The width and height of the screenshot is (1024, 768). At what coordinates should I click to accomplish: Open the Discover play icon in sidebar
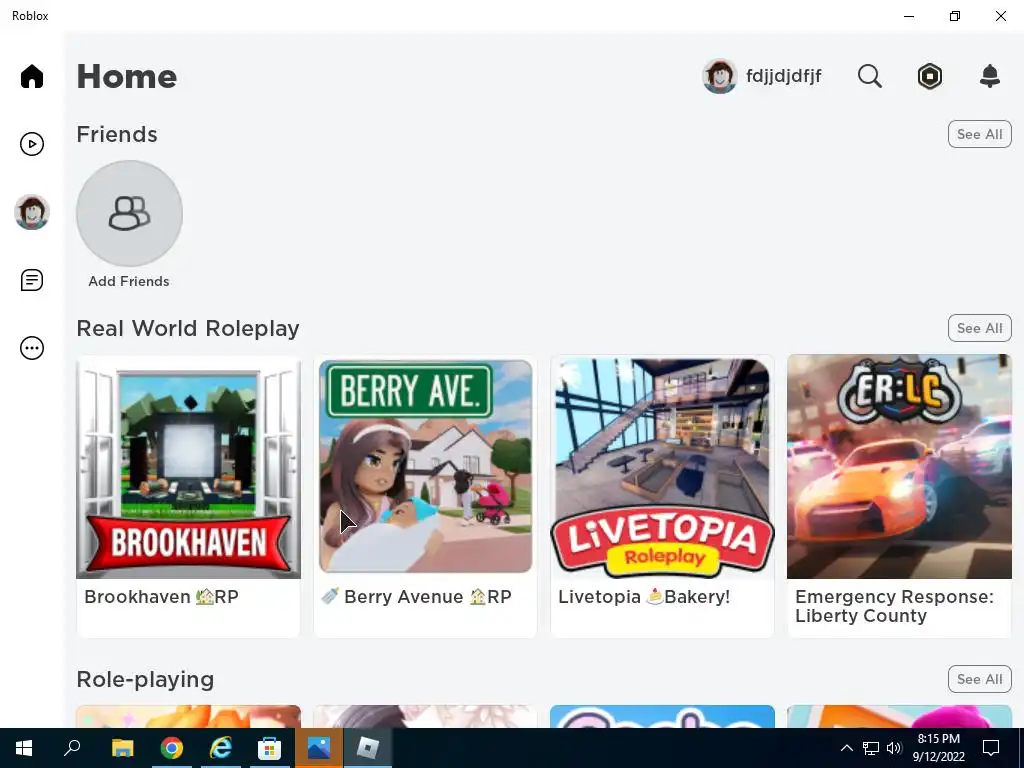[31, 144]
